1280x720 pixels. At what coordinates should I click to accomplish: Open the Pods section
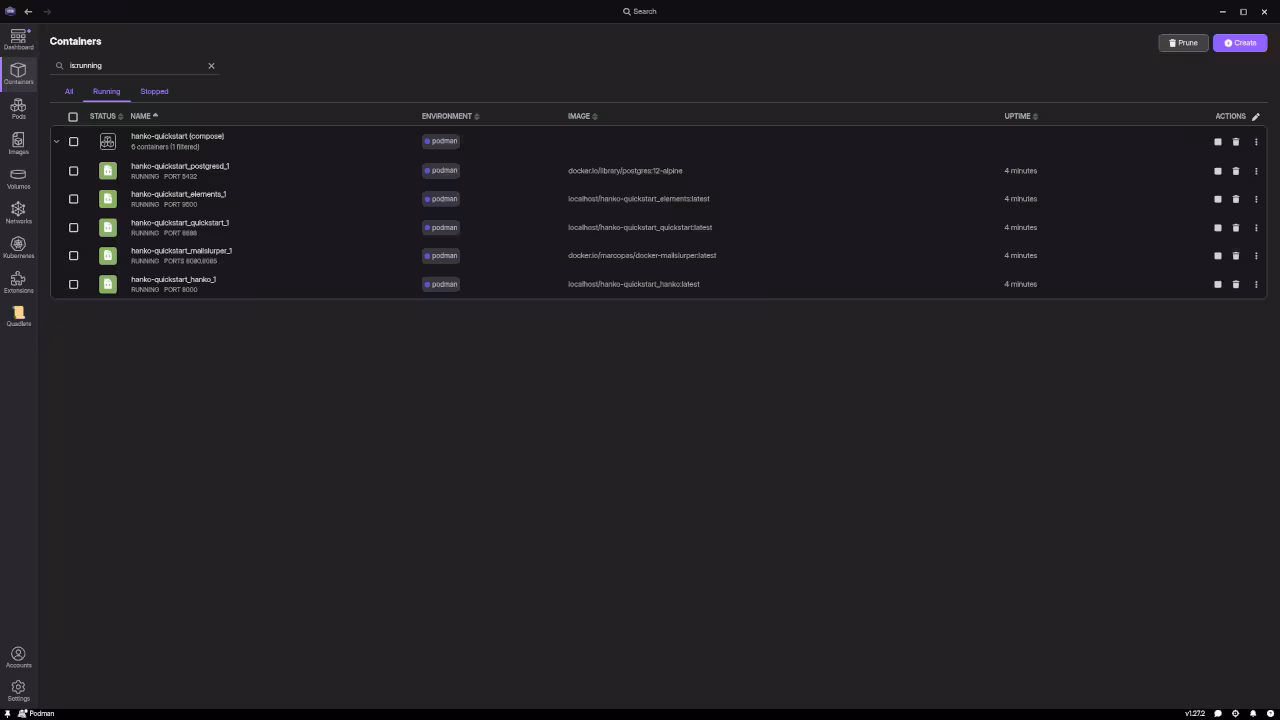coord(18,109)
